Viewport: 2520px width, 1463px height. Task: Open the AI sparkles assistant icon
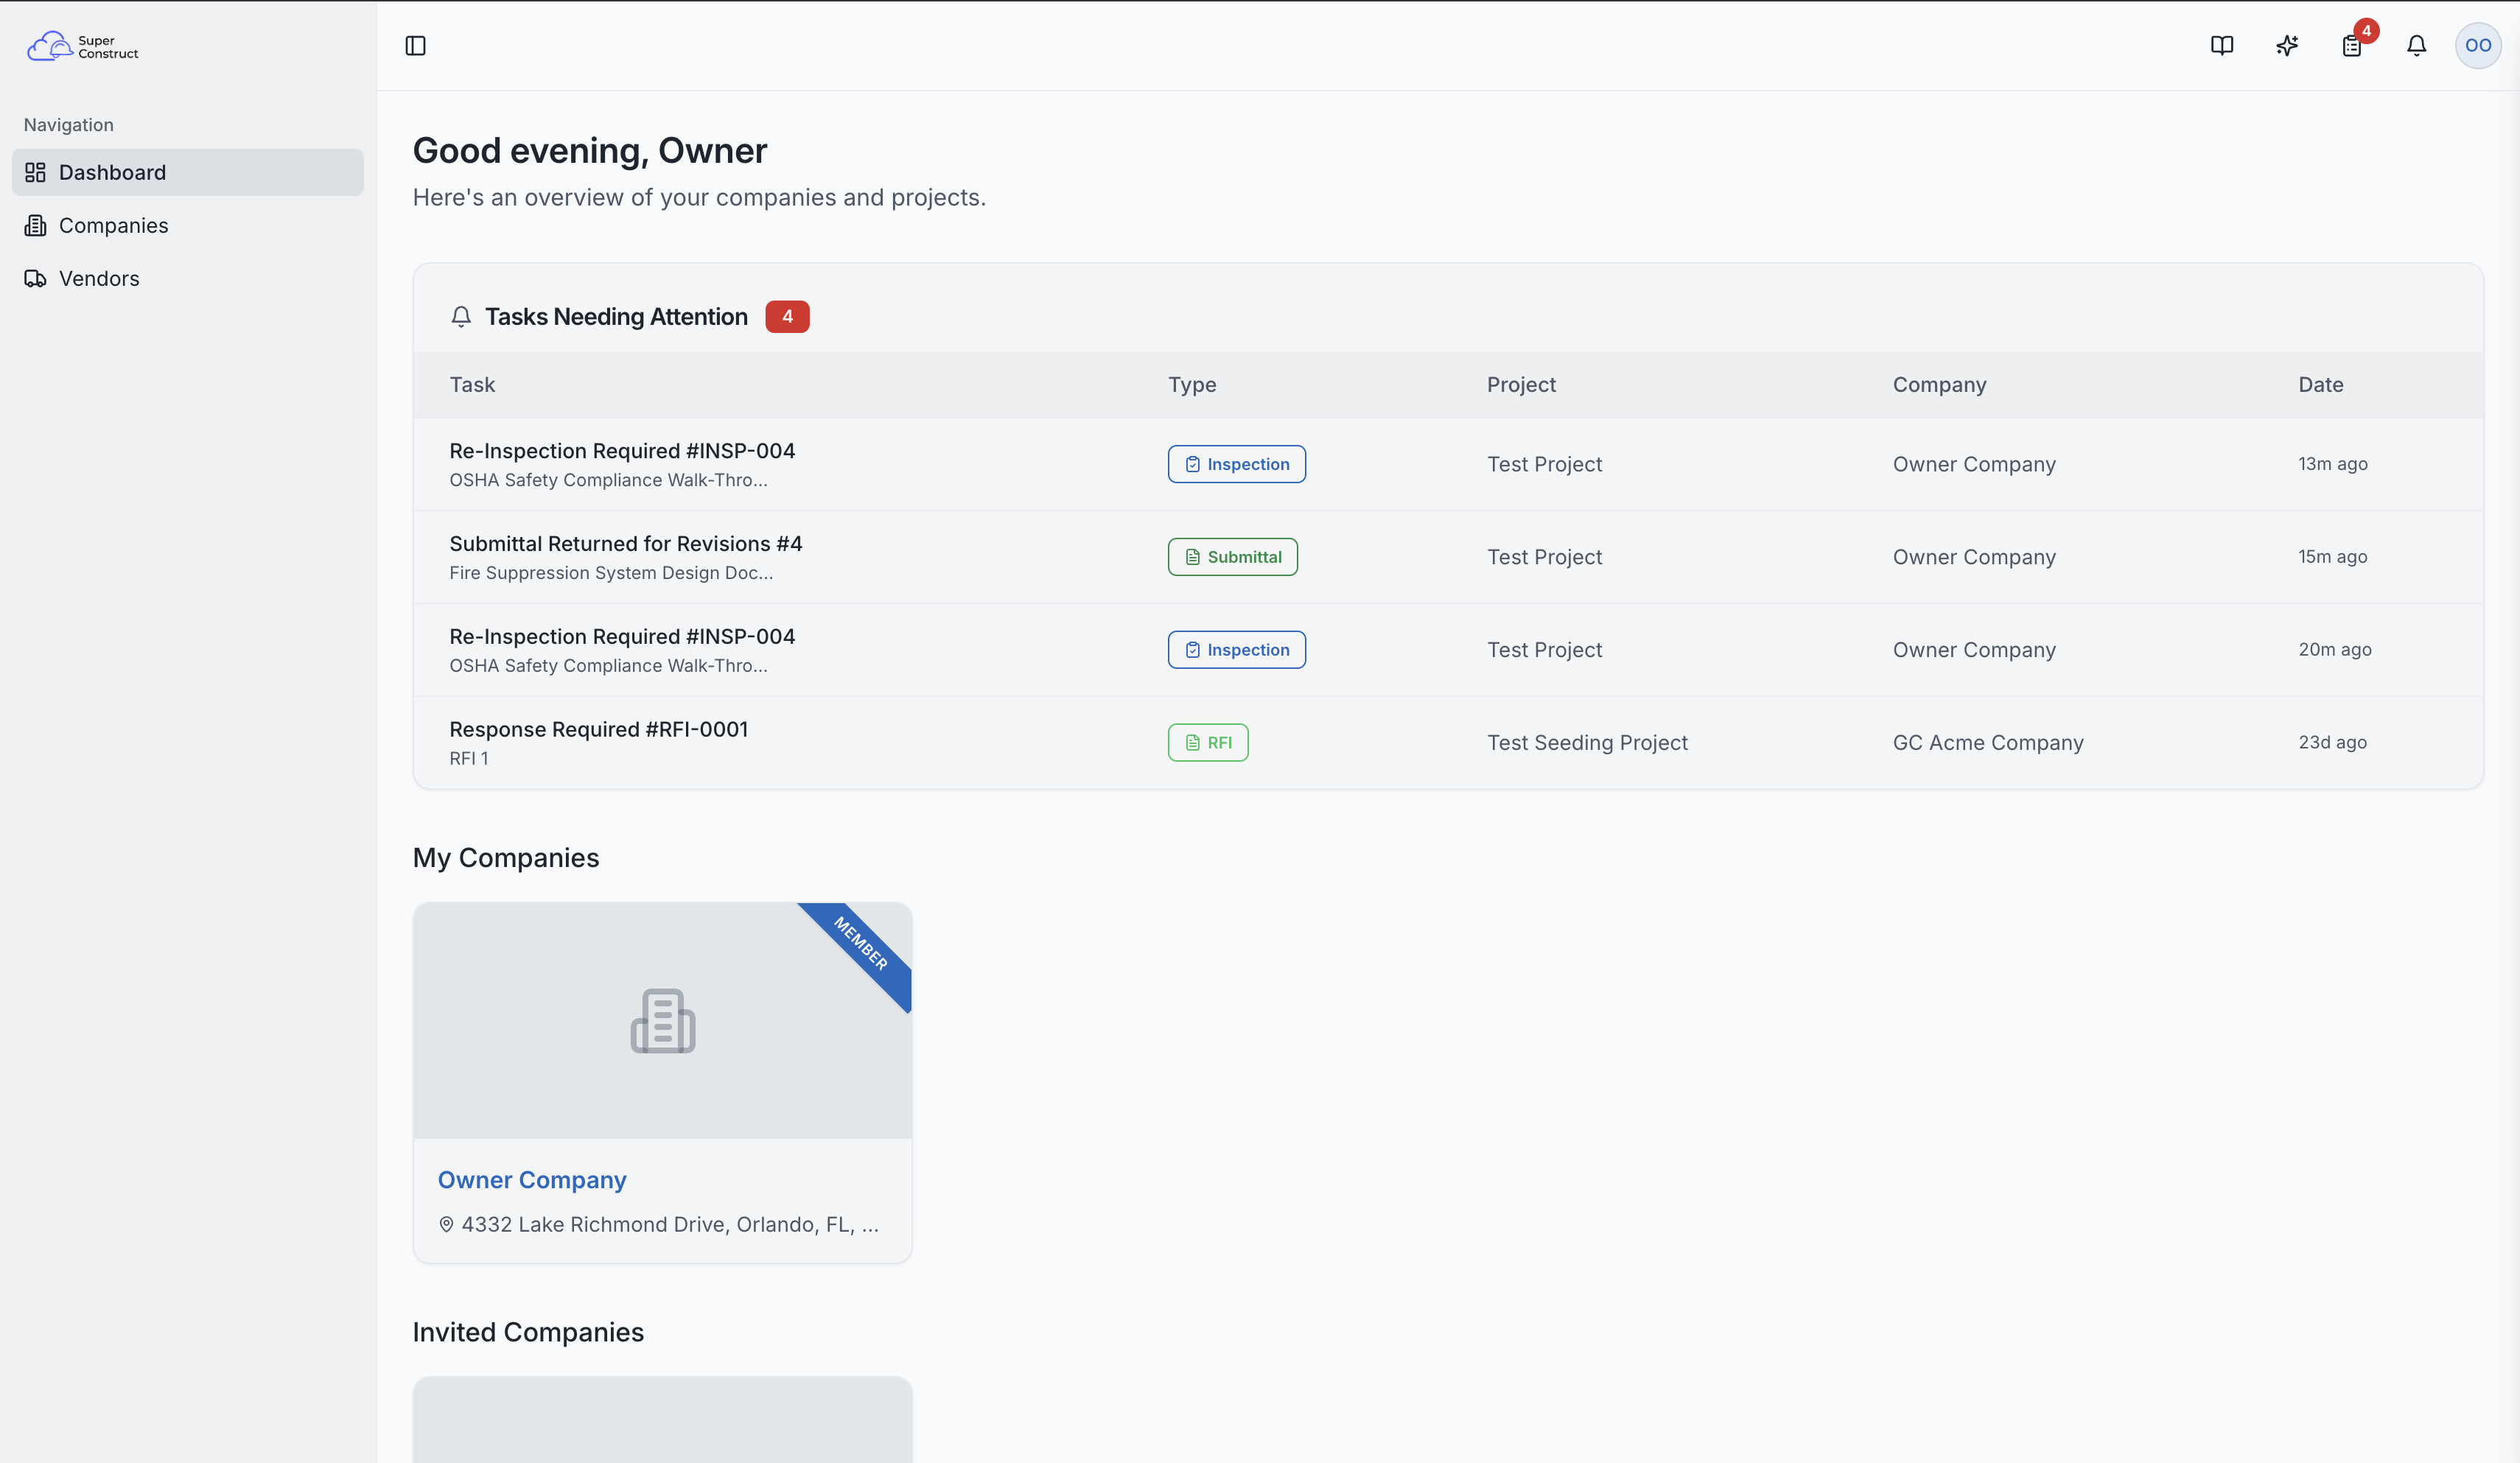[x=2287, y=46]
